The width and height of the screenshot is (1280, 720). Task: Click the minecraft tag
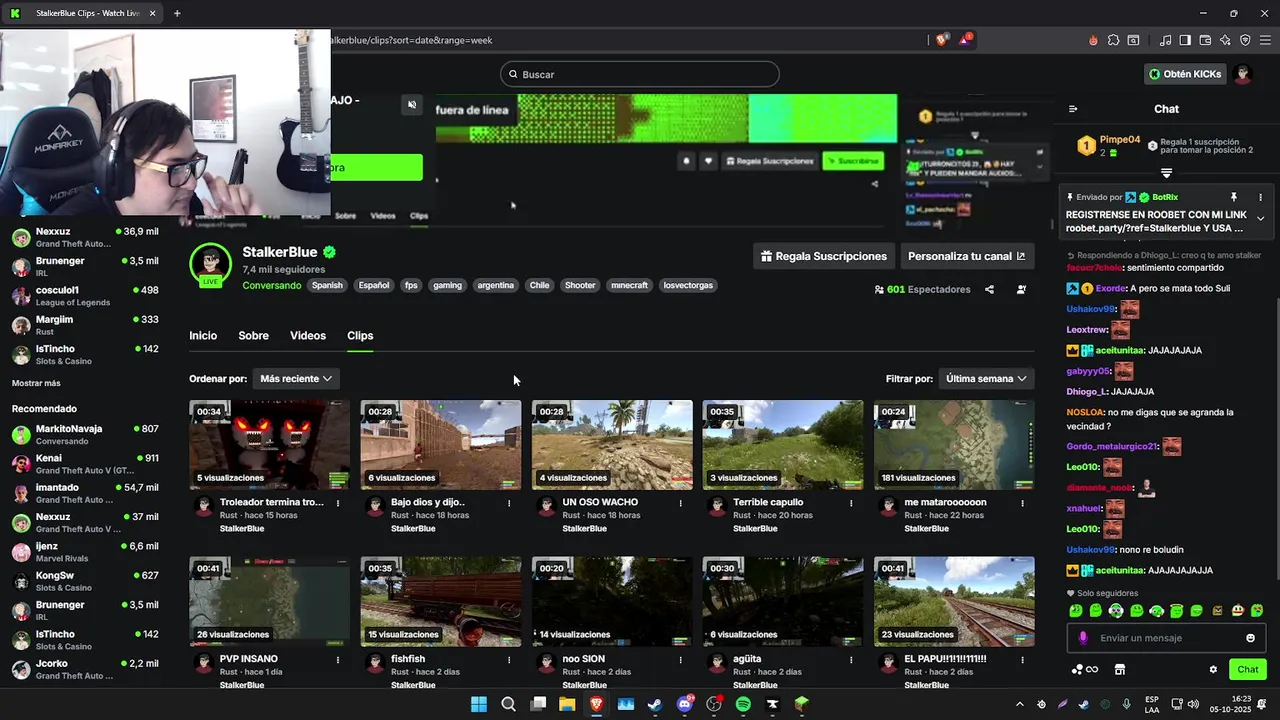pos(629,285)
